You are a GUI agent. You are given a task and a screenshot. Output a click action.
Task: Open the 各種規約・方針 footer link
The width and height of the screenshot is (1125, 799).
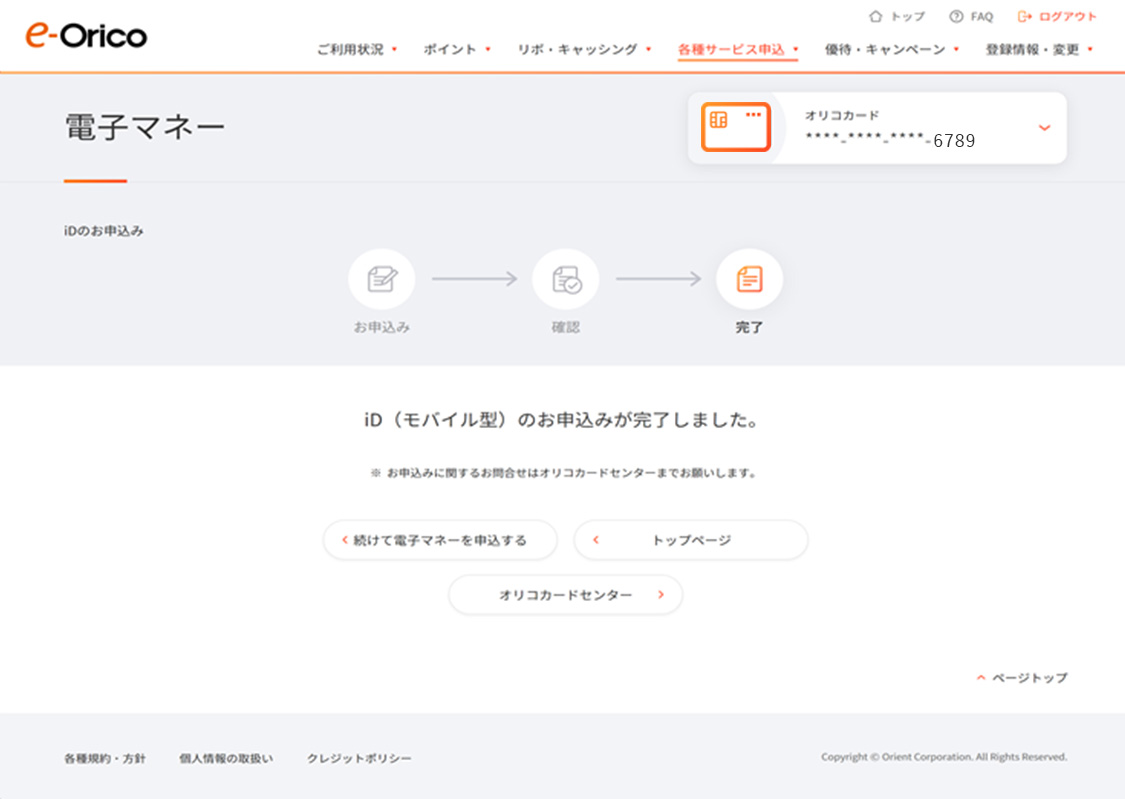(x=105, y=758)
